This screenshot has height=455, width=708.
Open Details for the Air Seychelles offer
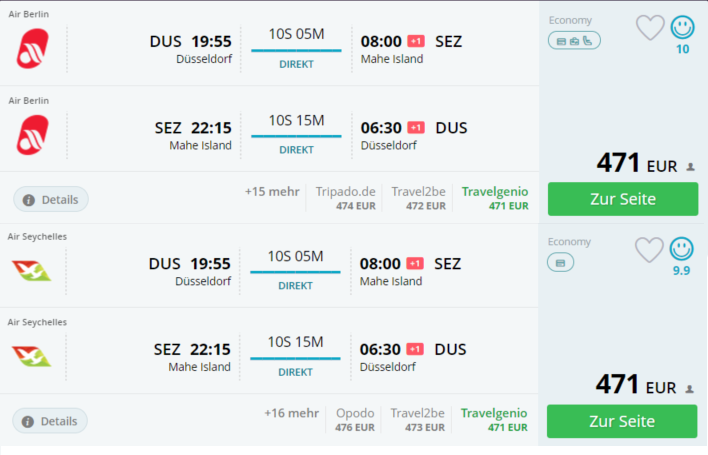pos(50,421)
